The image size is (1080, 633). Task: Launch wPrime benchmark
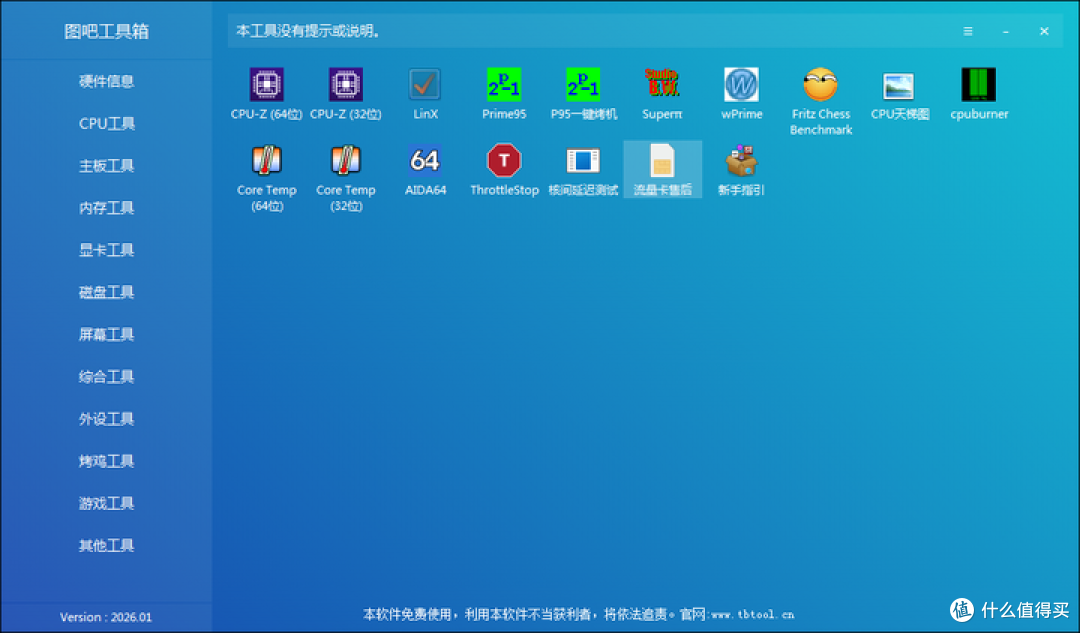[x=742, y=94]
